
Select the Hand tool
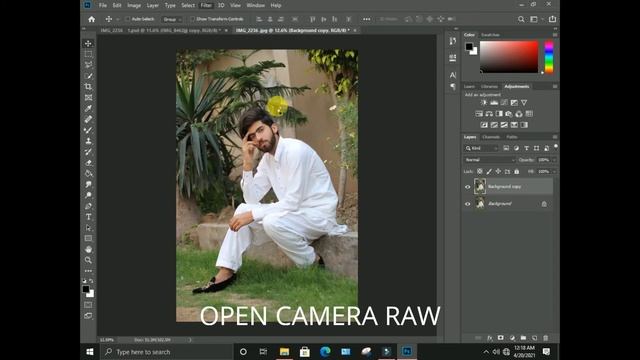(88, 249)
